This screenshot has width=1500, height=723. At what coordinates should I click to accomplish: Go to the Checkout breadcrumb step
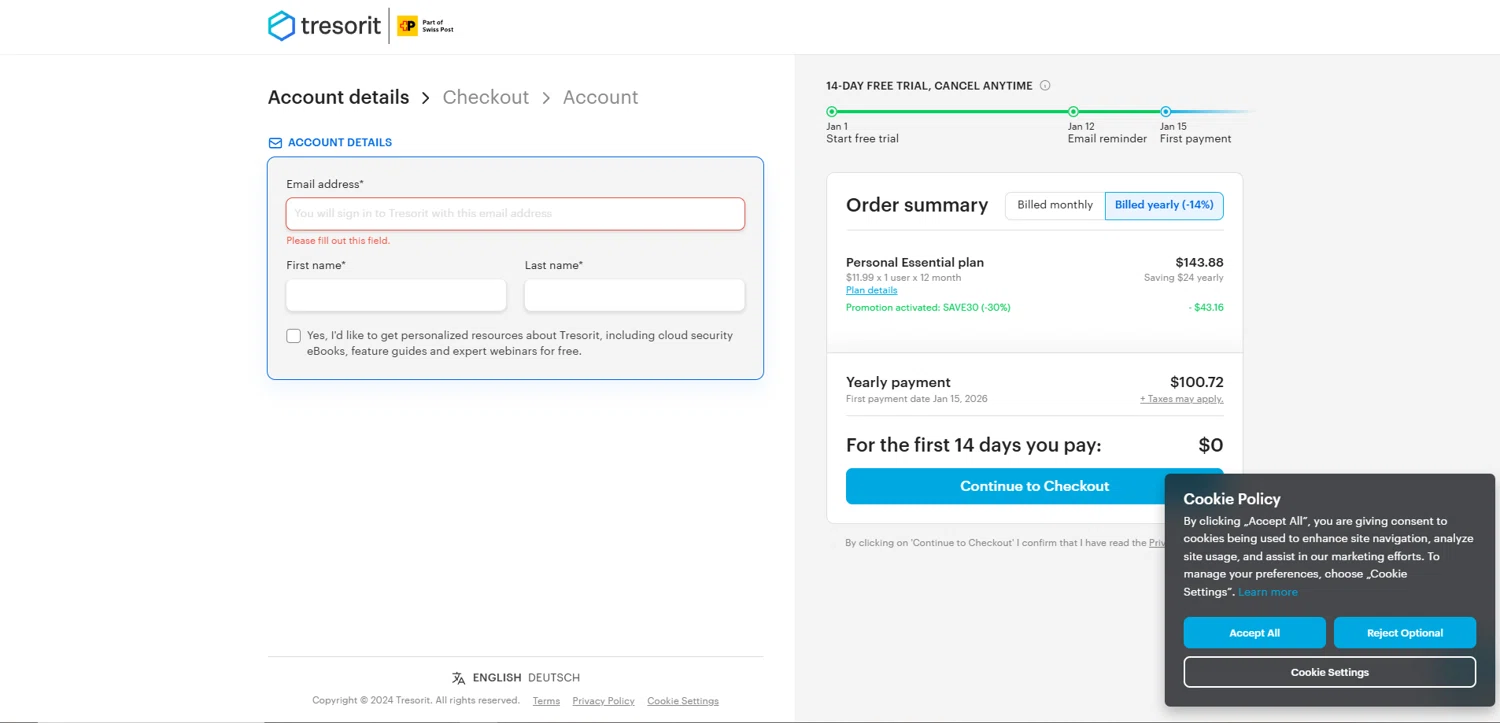click(x=485, y=97)
